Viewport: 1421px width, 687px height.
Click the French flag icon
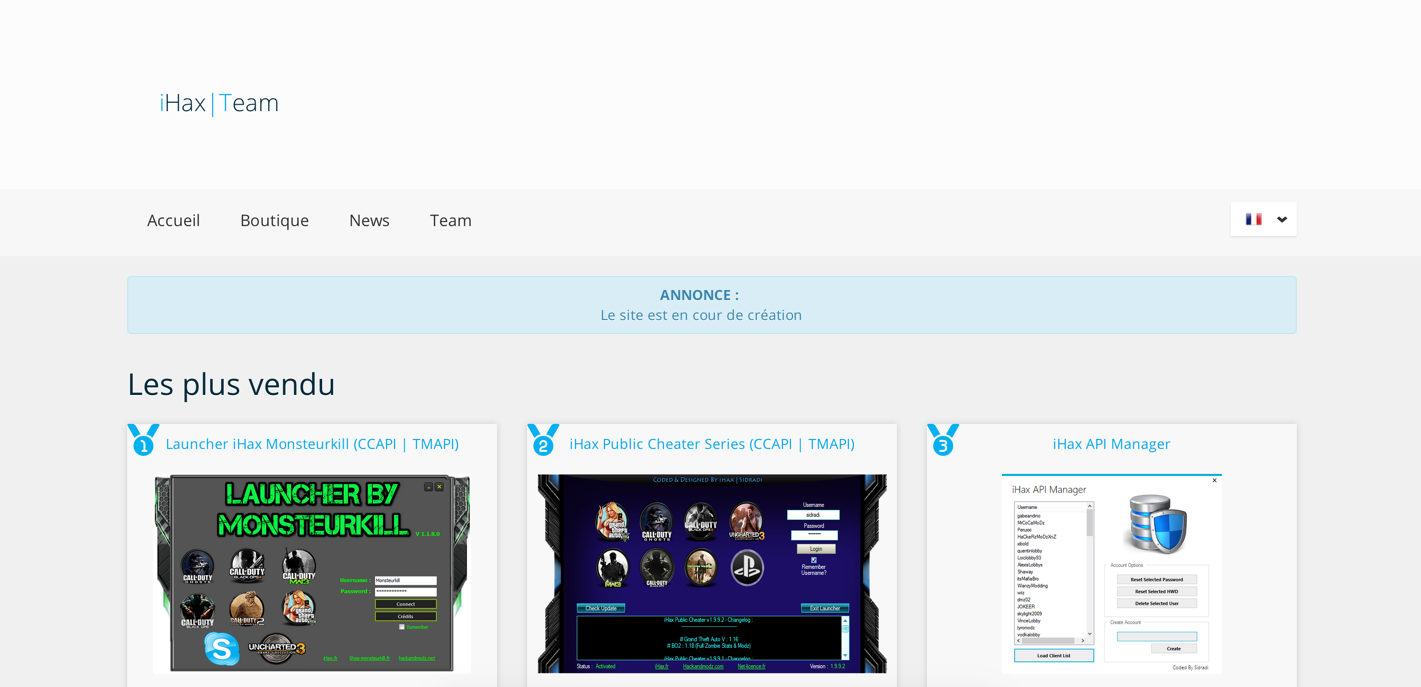point(1253,219)
